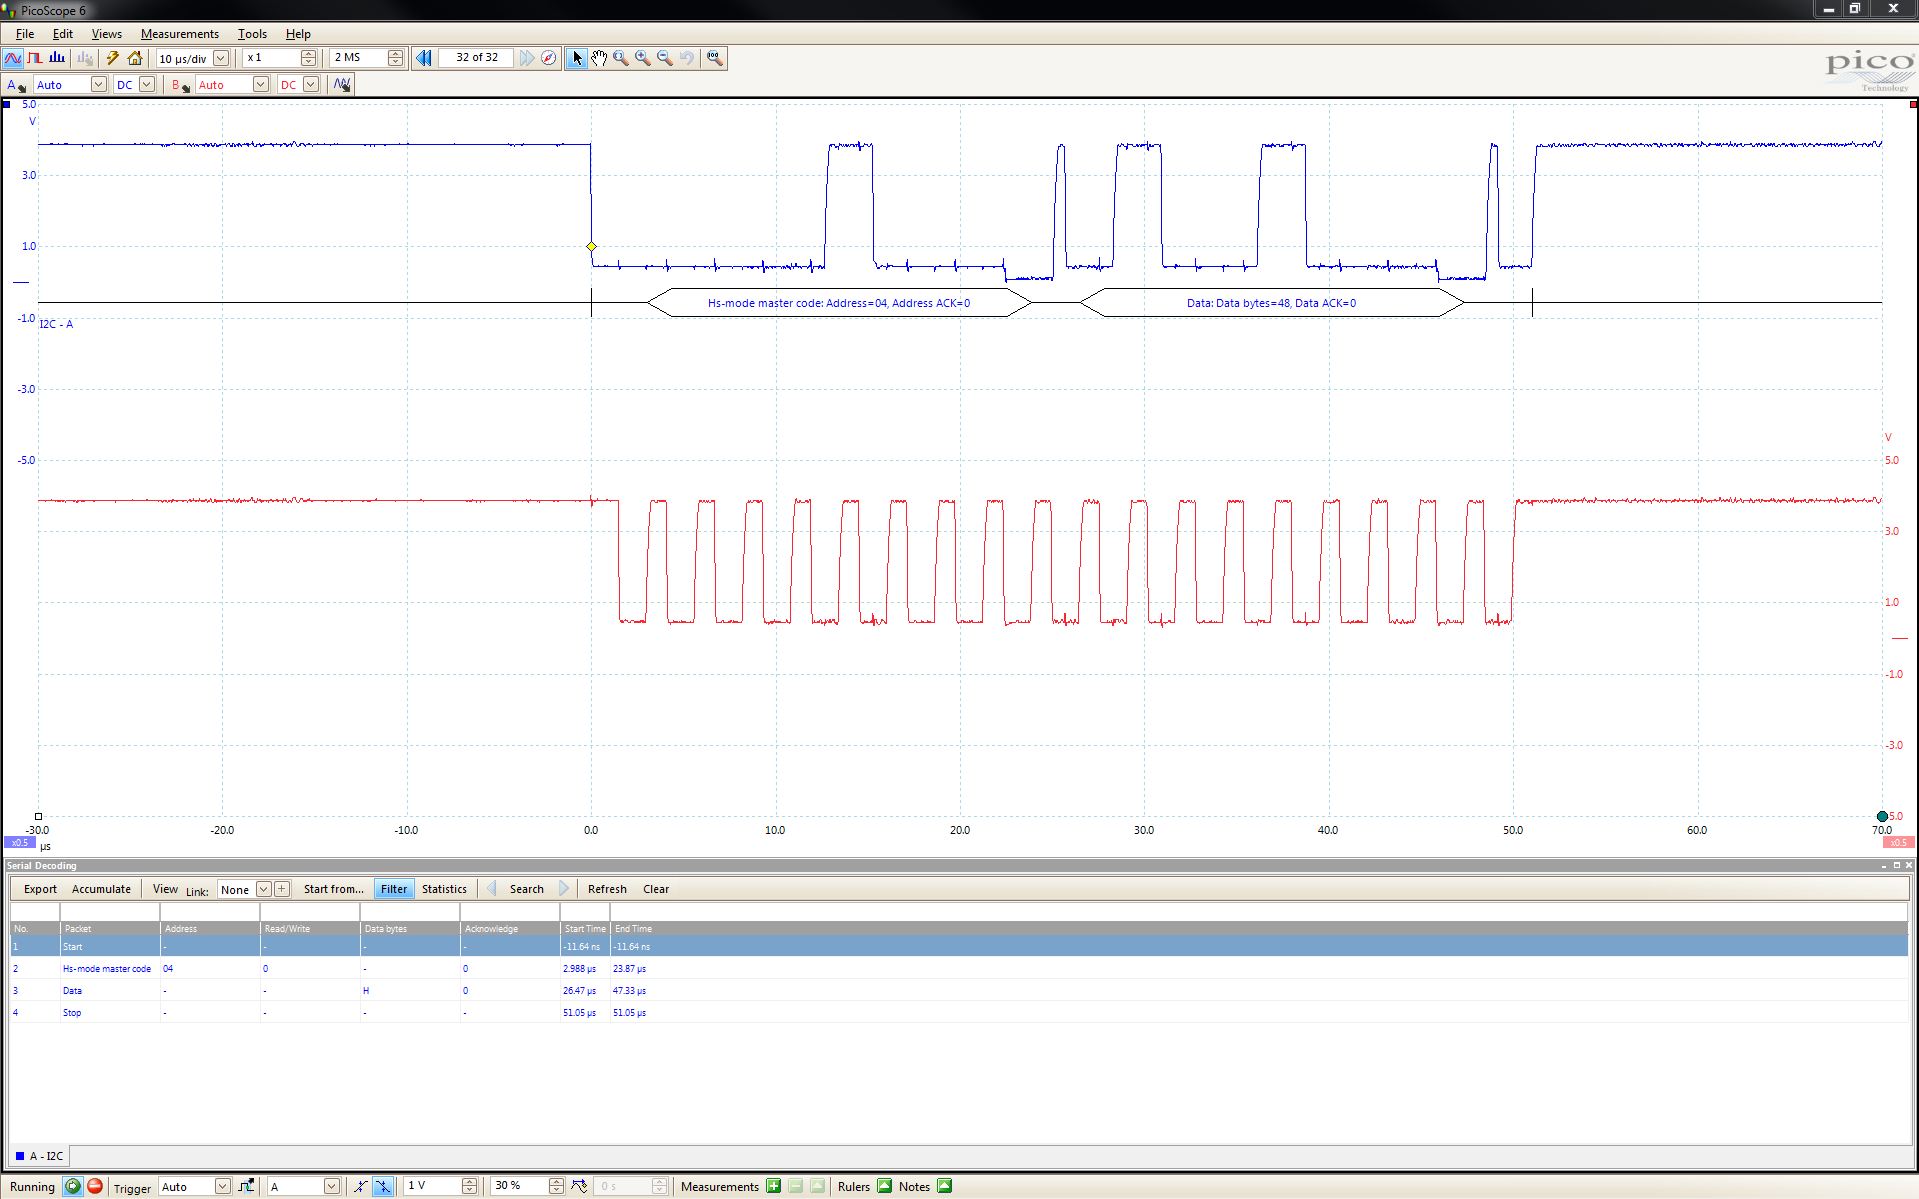Click the Home icon in the toolbar
Viewport: 1919px width, 1199px height.
point(135,58)
